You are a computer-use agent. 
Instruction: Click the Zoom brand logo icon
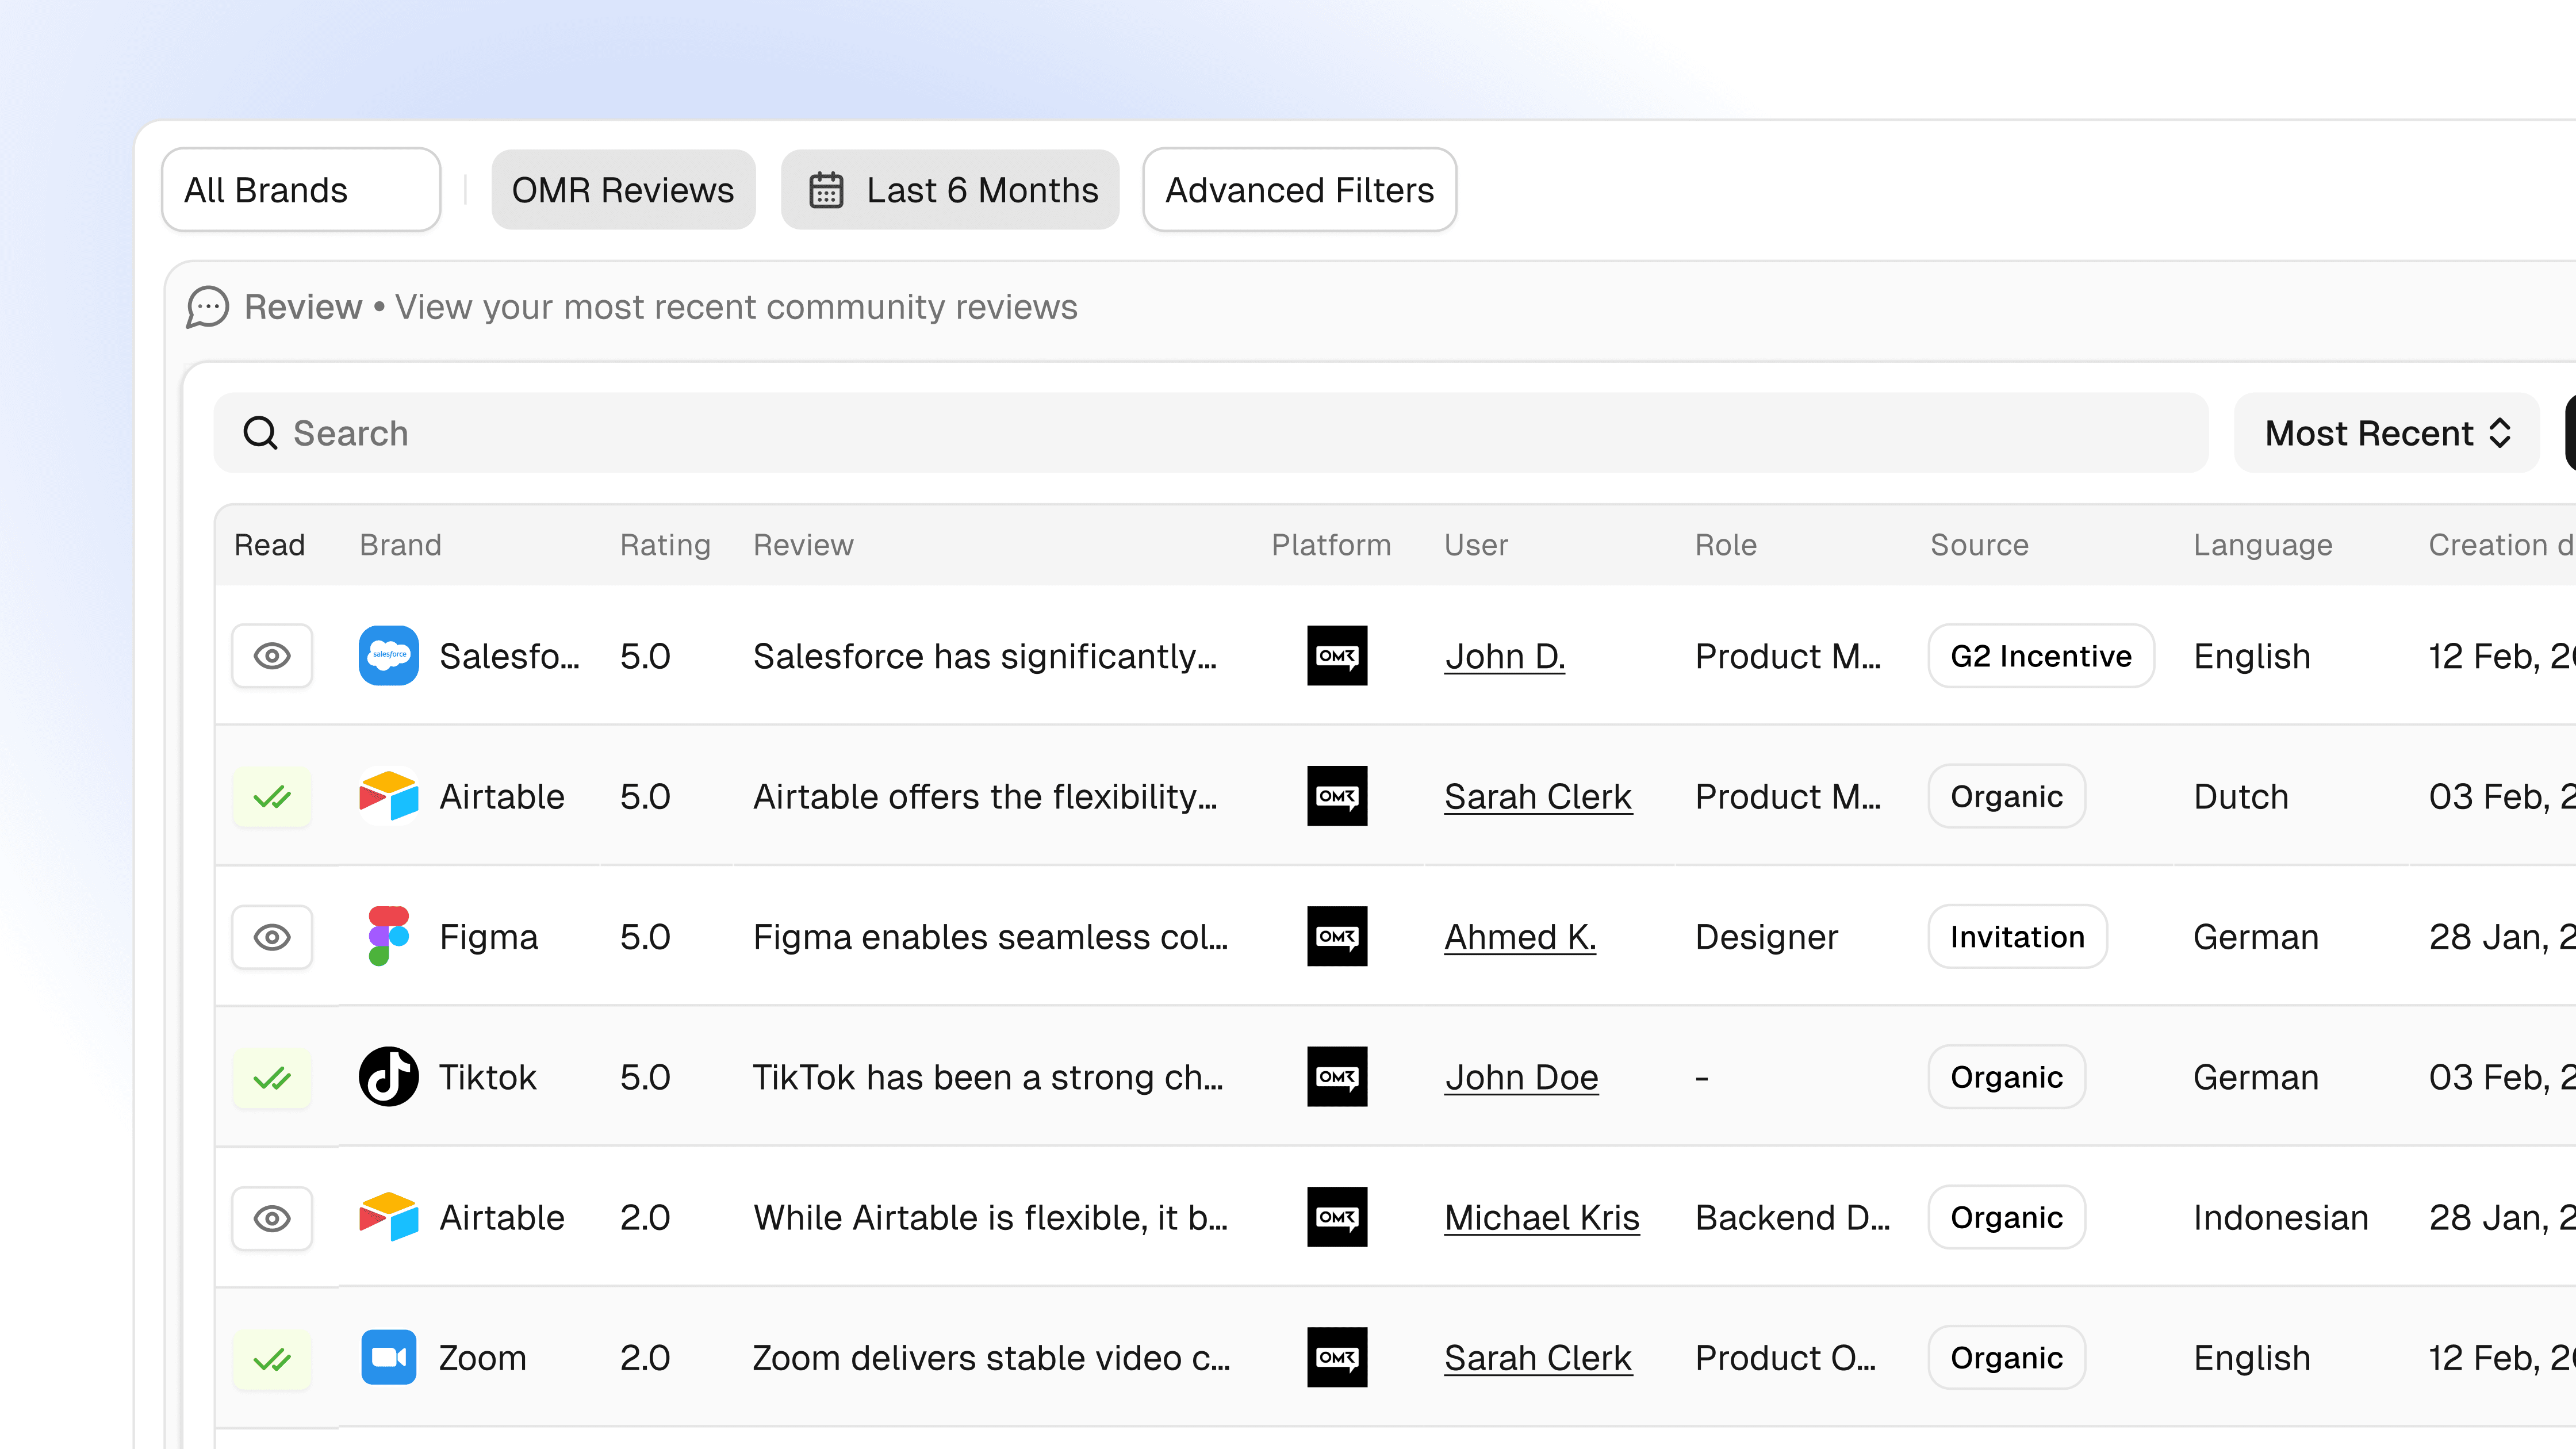tap(388, 1357)
